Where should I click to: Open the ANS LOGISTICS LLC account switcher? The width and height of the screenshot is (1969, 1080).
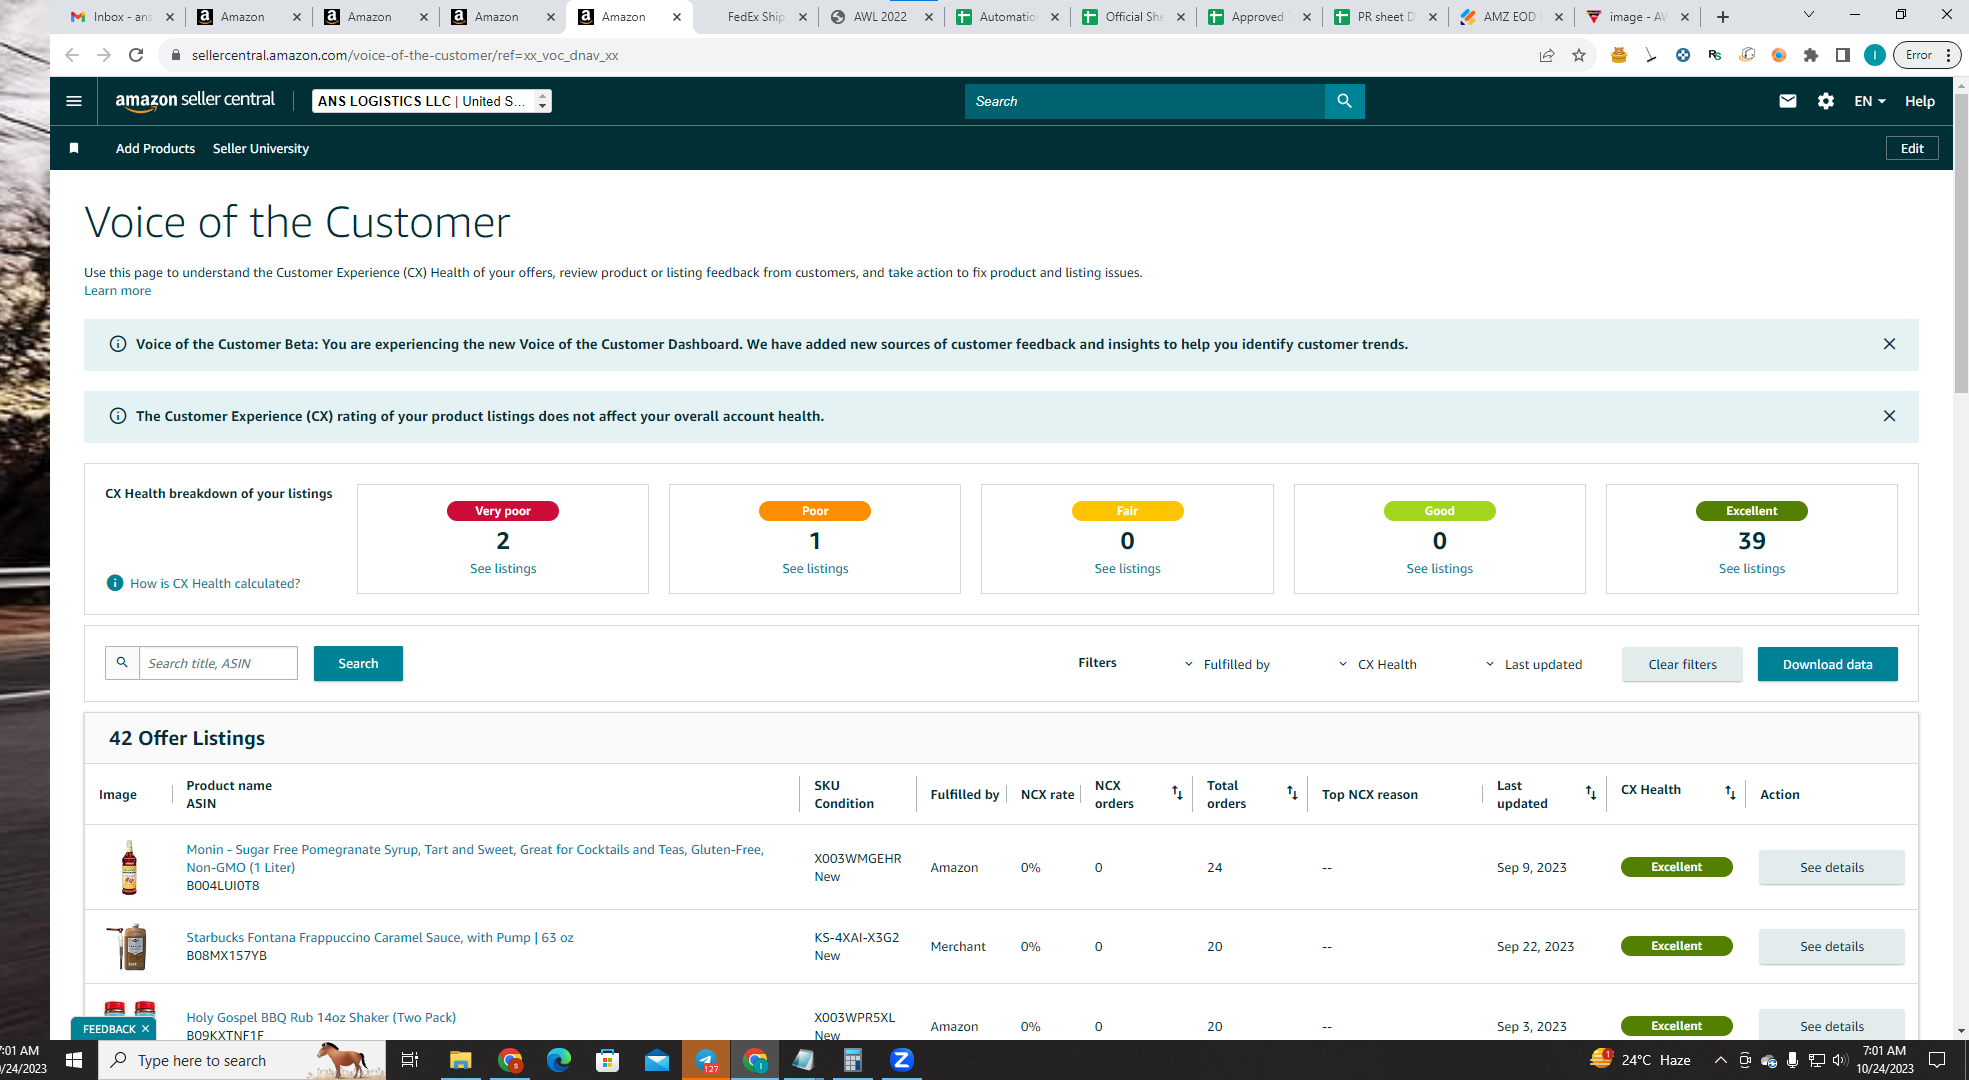431,101
